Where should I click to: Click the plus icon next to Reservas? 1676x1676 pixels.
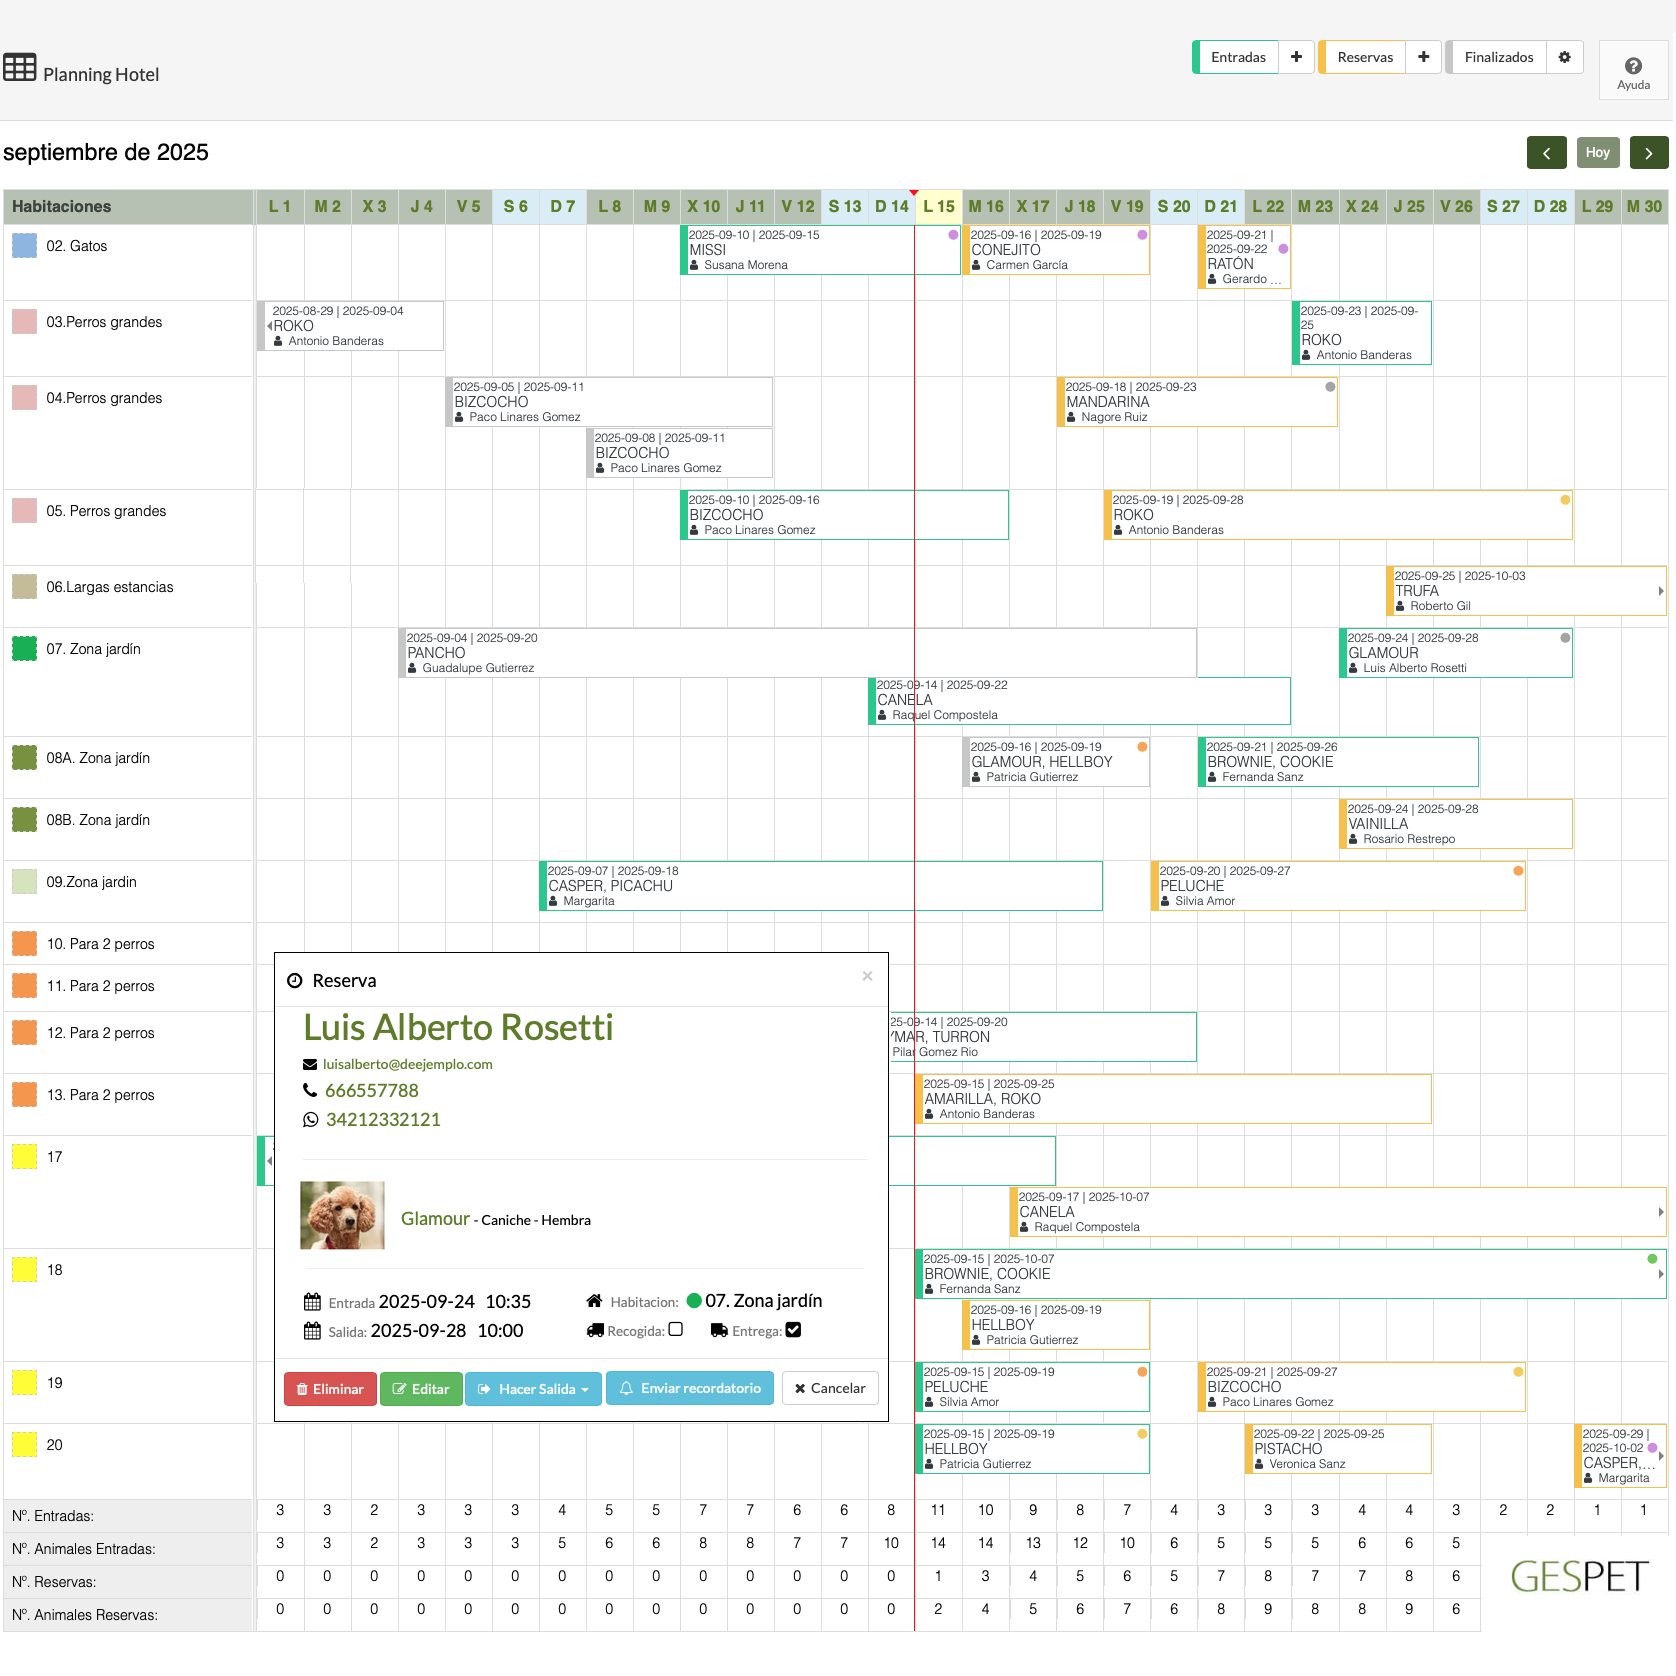tap(1423, 57)
